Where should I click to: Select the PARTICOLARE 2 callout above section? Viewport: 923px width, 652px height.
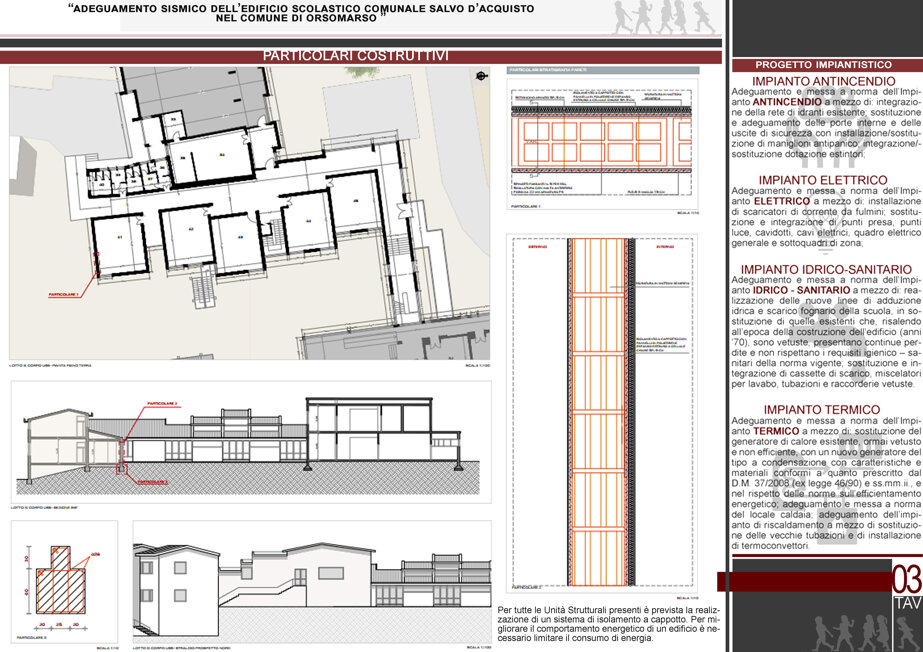[162, 404]
